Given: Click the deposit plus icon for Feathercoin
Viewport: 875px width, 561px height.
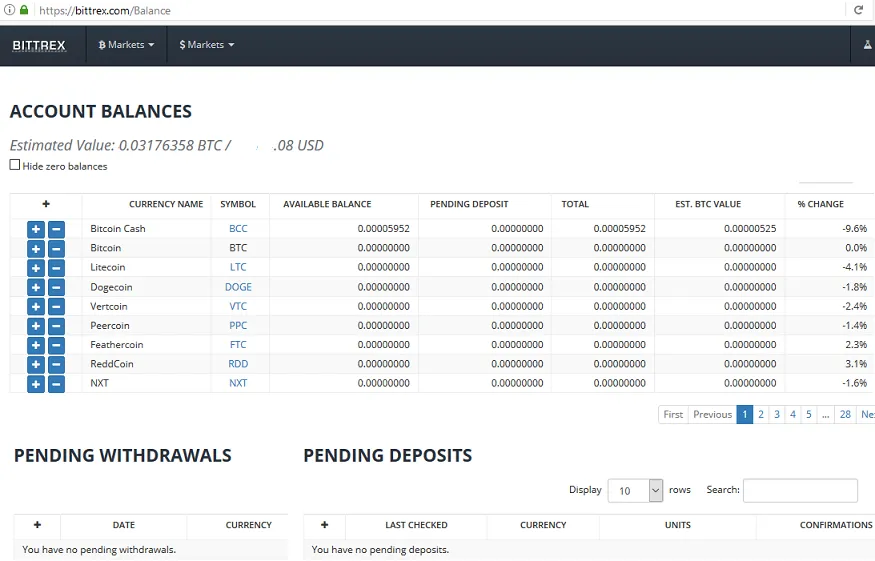Looking at the screenshot, I should coord(36,345).
